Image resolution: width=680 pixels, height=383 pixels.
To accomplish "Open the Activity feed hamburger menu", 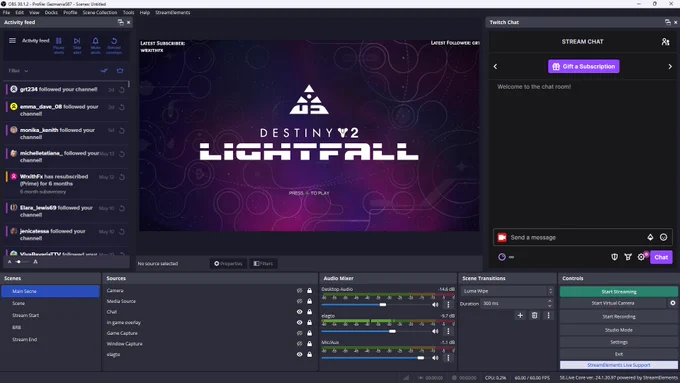I will (x=13, y=41).
